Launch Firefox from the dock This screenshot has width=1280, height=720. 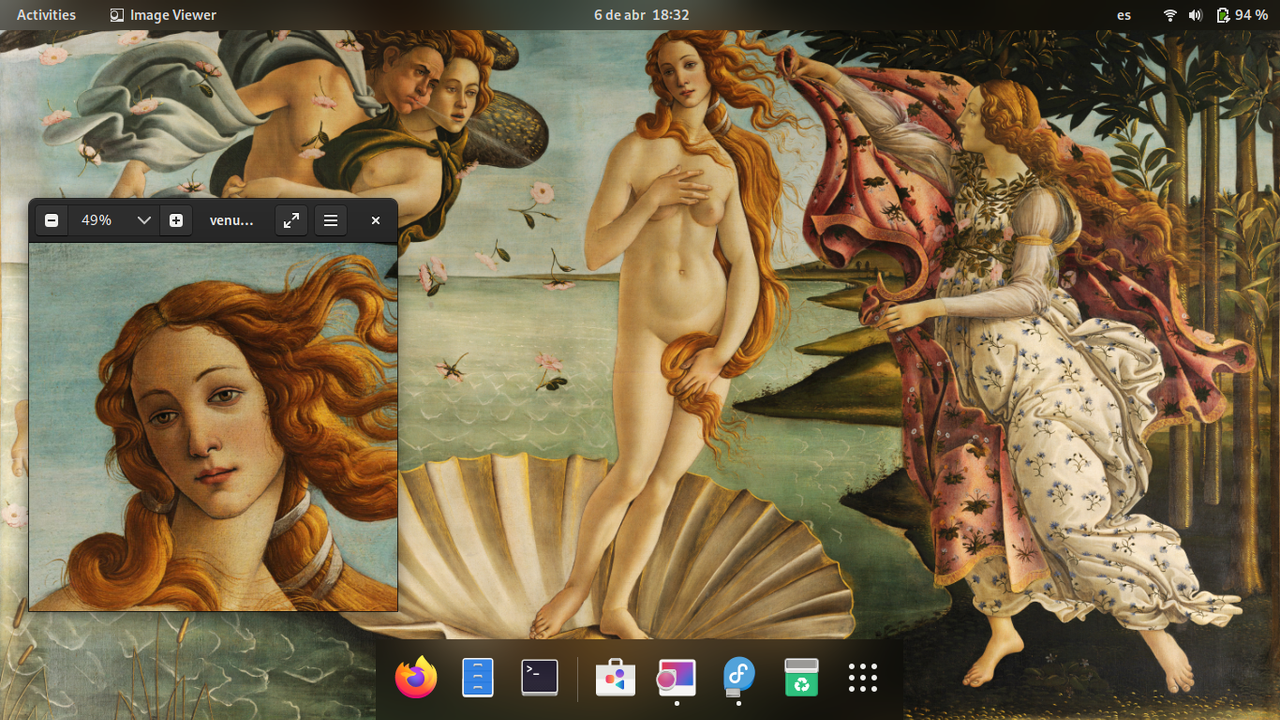tap(416, 678)
